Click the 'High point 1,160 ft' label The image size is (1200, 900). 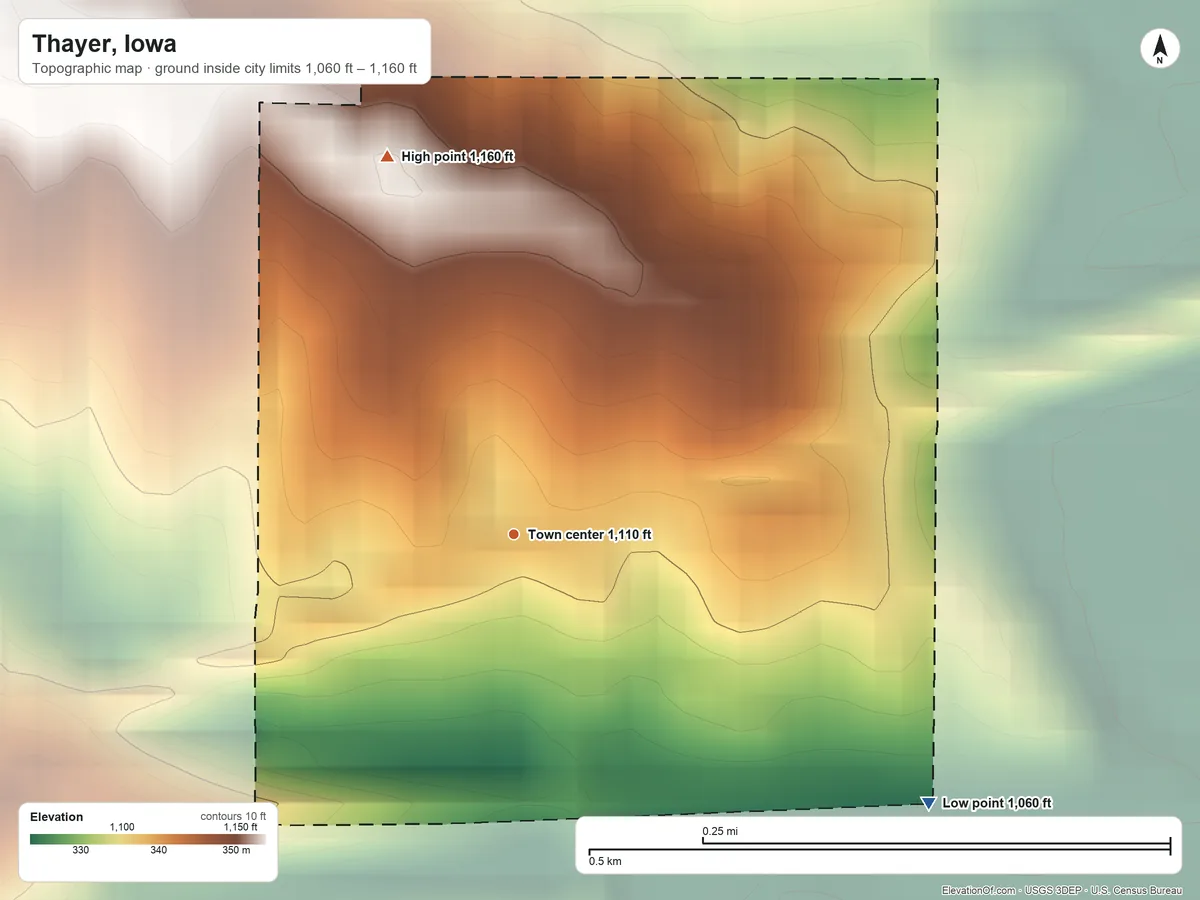[457, 156]
